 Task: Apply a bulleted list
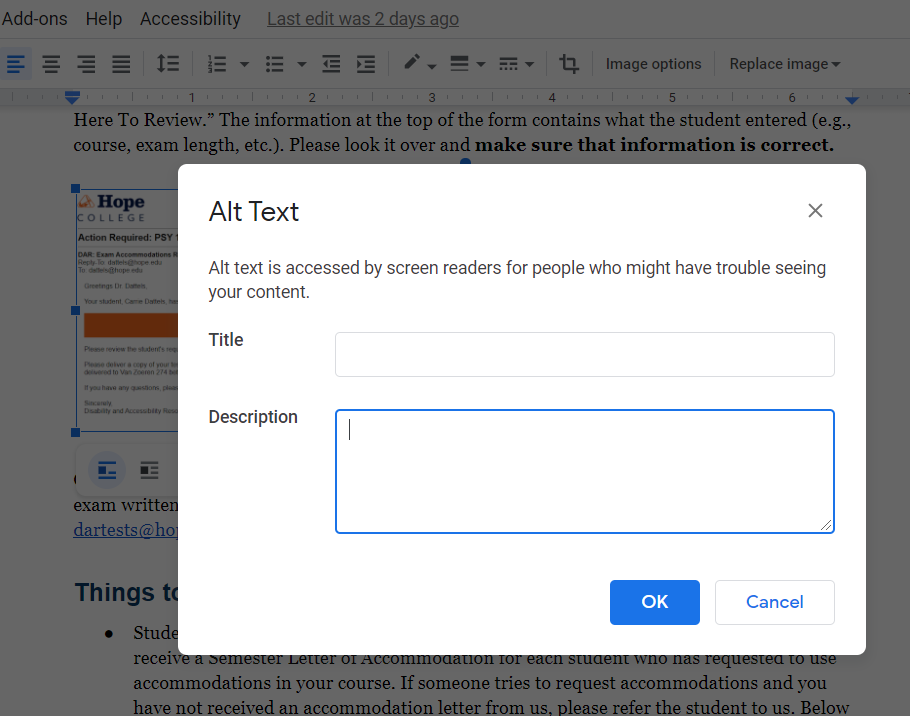tap(277, 63)
